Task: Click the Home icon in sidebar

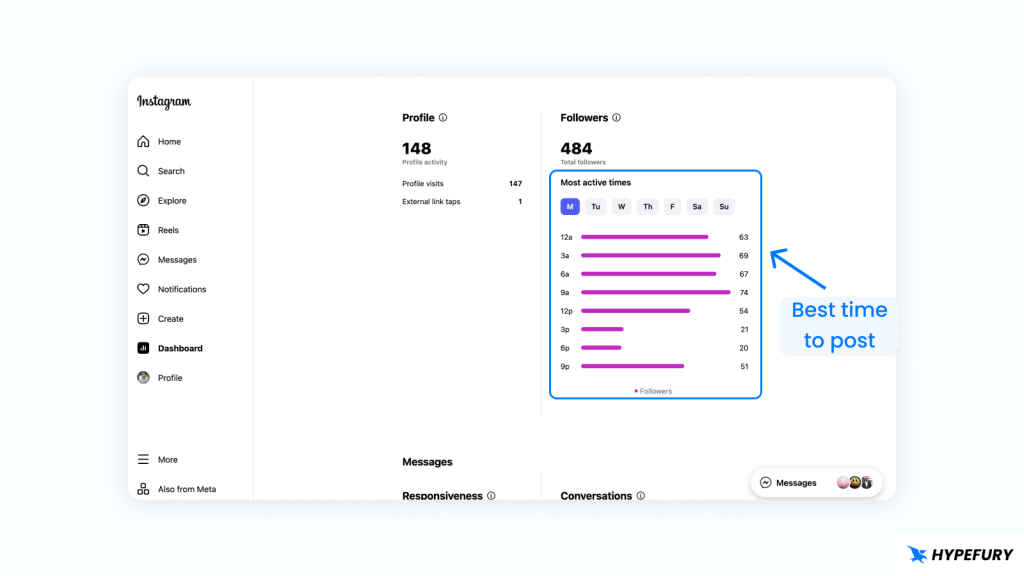Action: [143, 142]
